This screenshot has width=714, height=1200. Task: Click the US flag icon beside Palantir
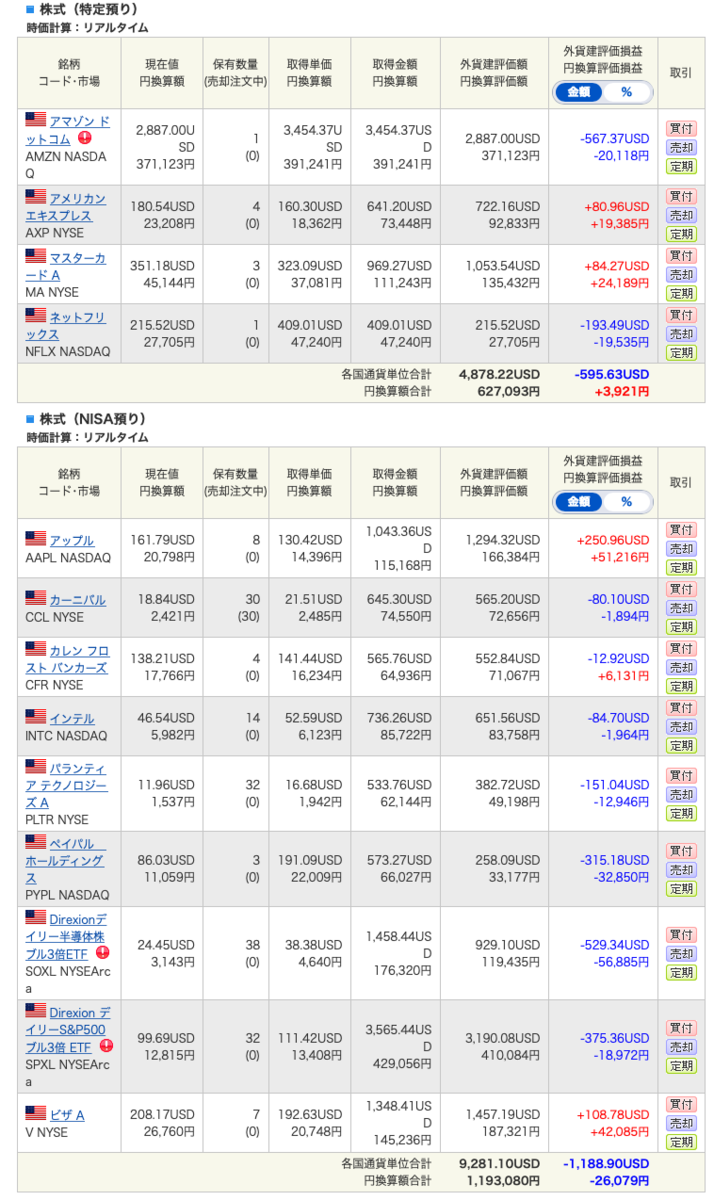[36, 767]
